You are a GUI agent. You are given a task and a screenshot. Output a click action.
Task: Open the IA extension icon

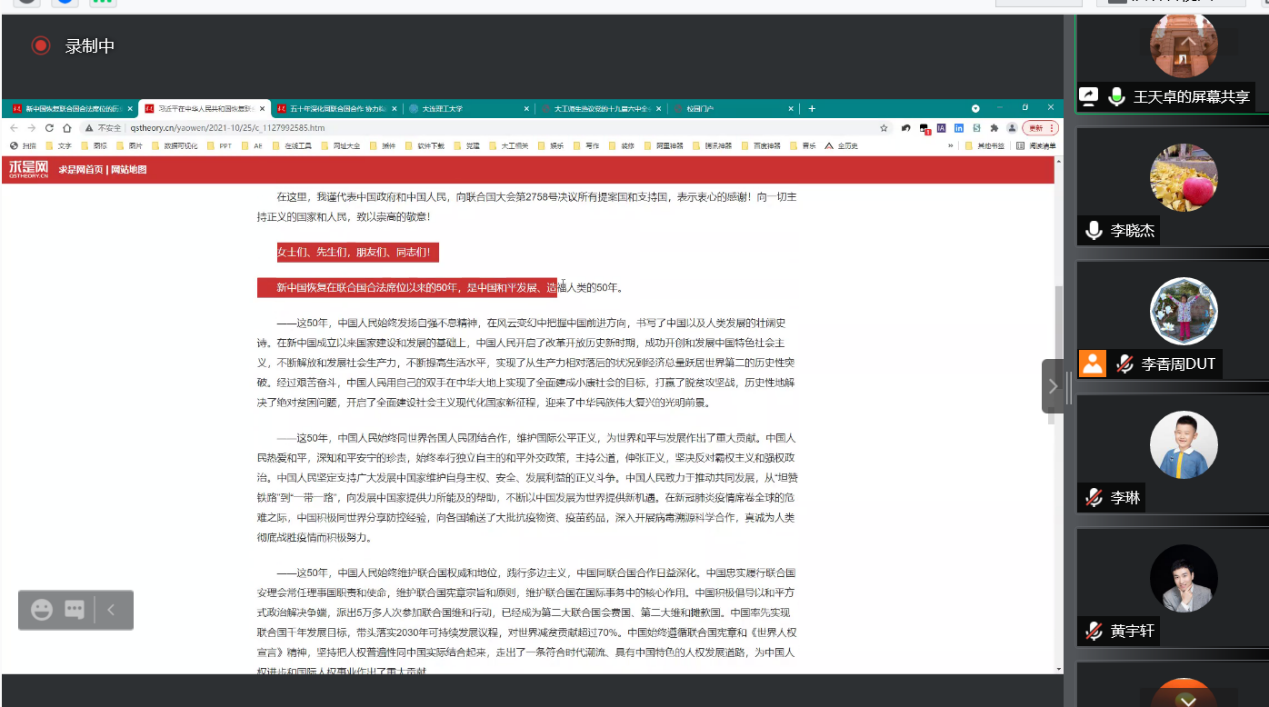point(941,128)
